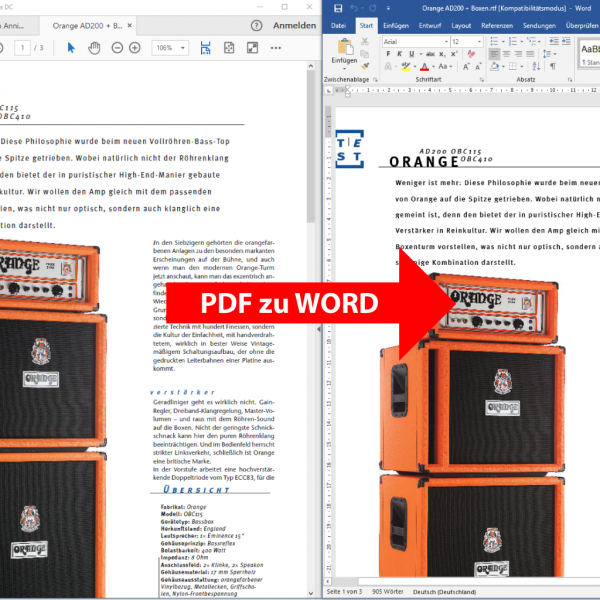Save the Word document with the disk icon
Image resolution: width=600 pixels, height=600 pixels.
click(338, 8)
